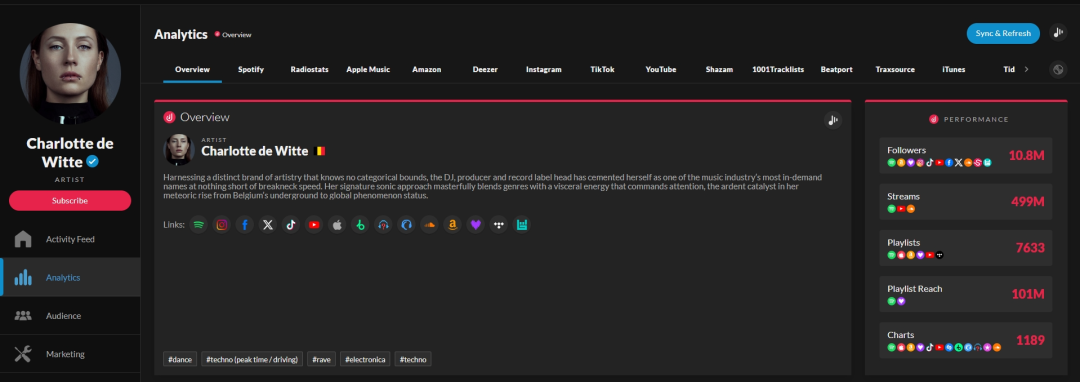Open the teal Bandsintown link icon
Screen dimensions: 1080x382
click(521, 224)
